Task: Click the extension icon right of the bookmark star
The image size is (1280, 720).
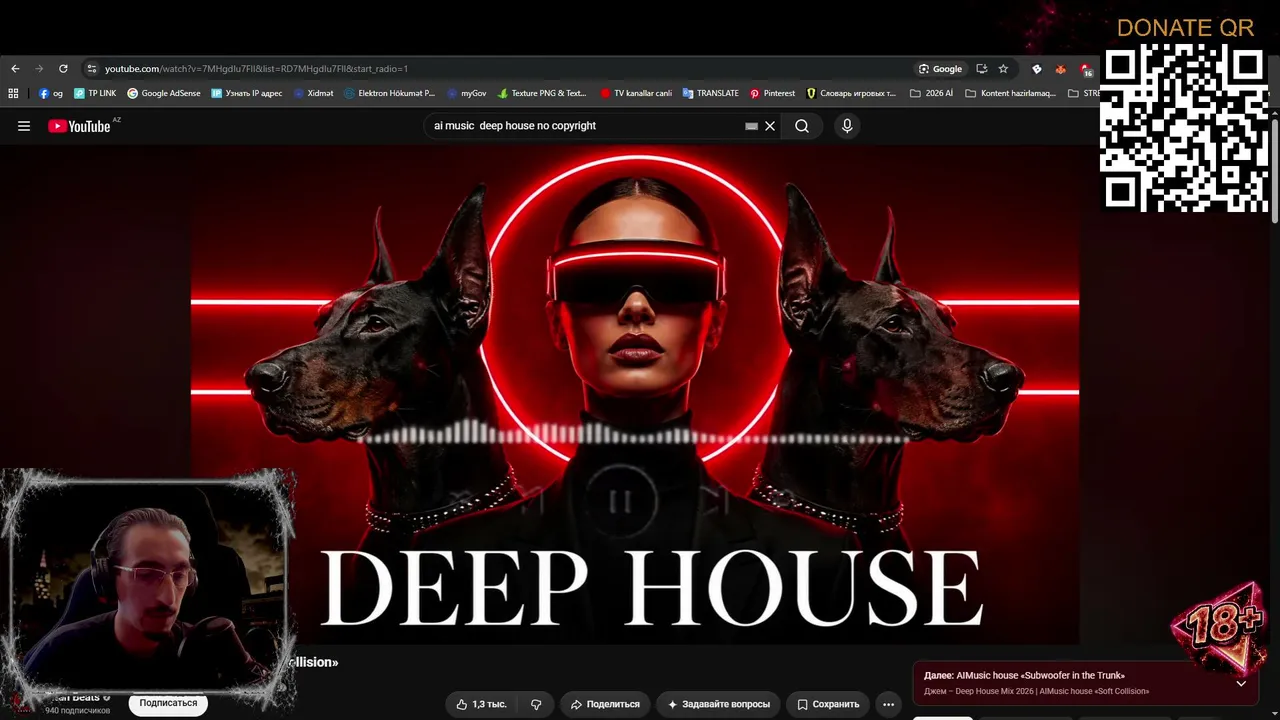Action: click(x=1036, y=69)
